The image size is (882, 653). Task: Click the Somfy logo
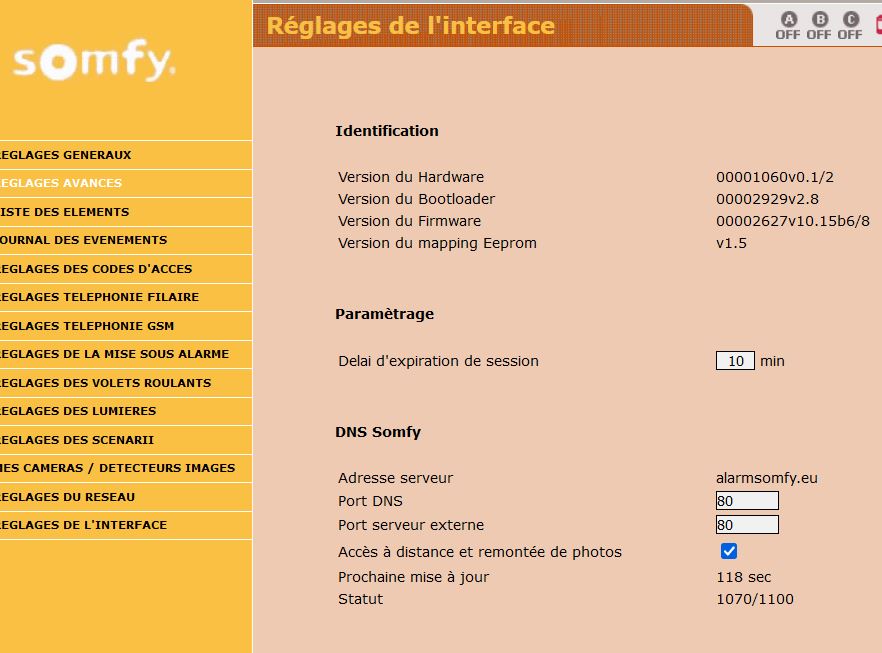(94, 63)
